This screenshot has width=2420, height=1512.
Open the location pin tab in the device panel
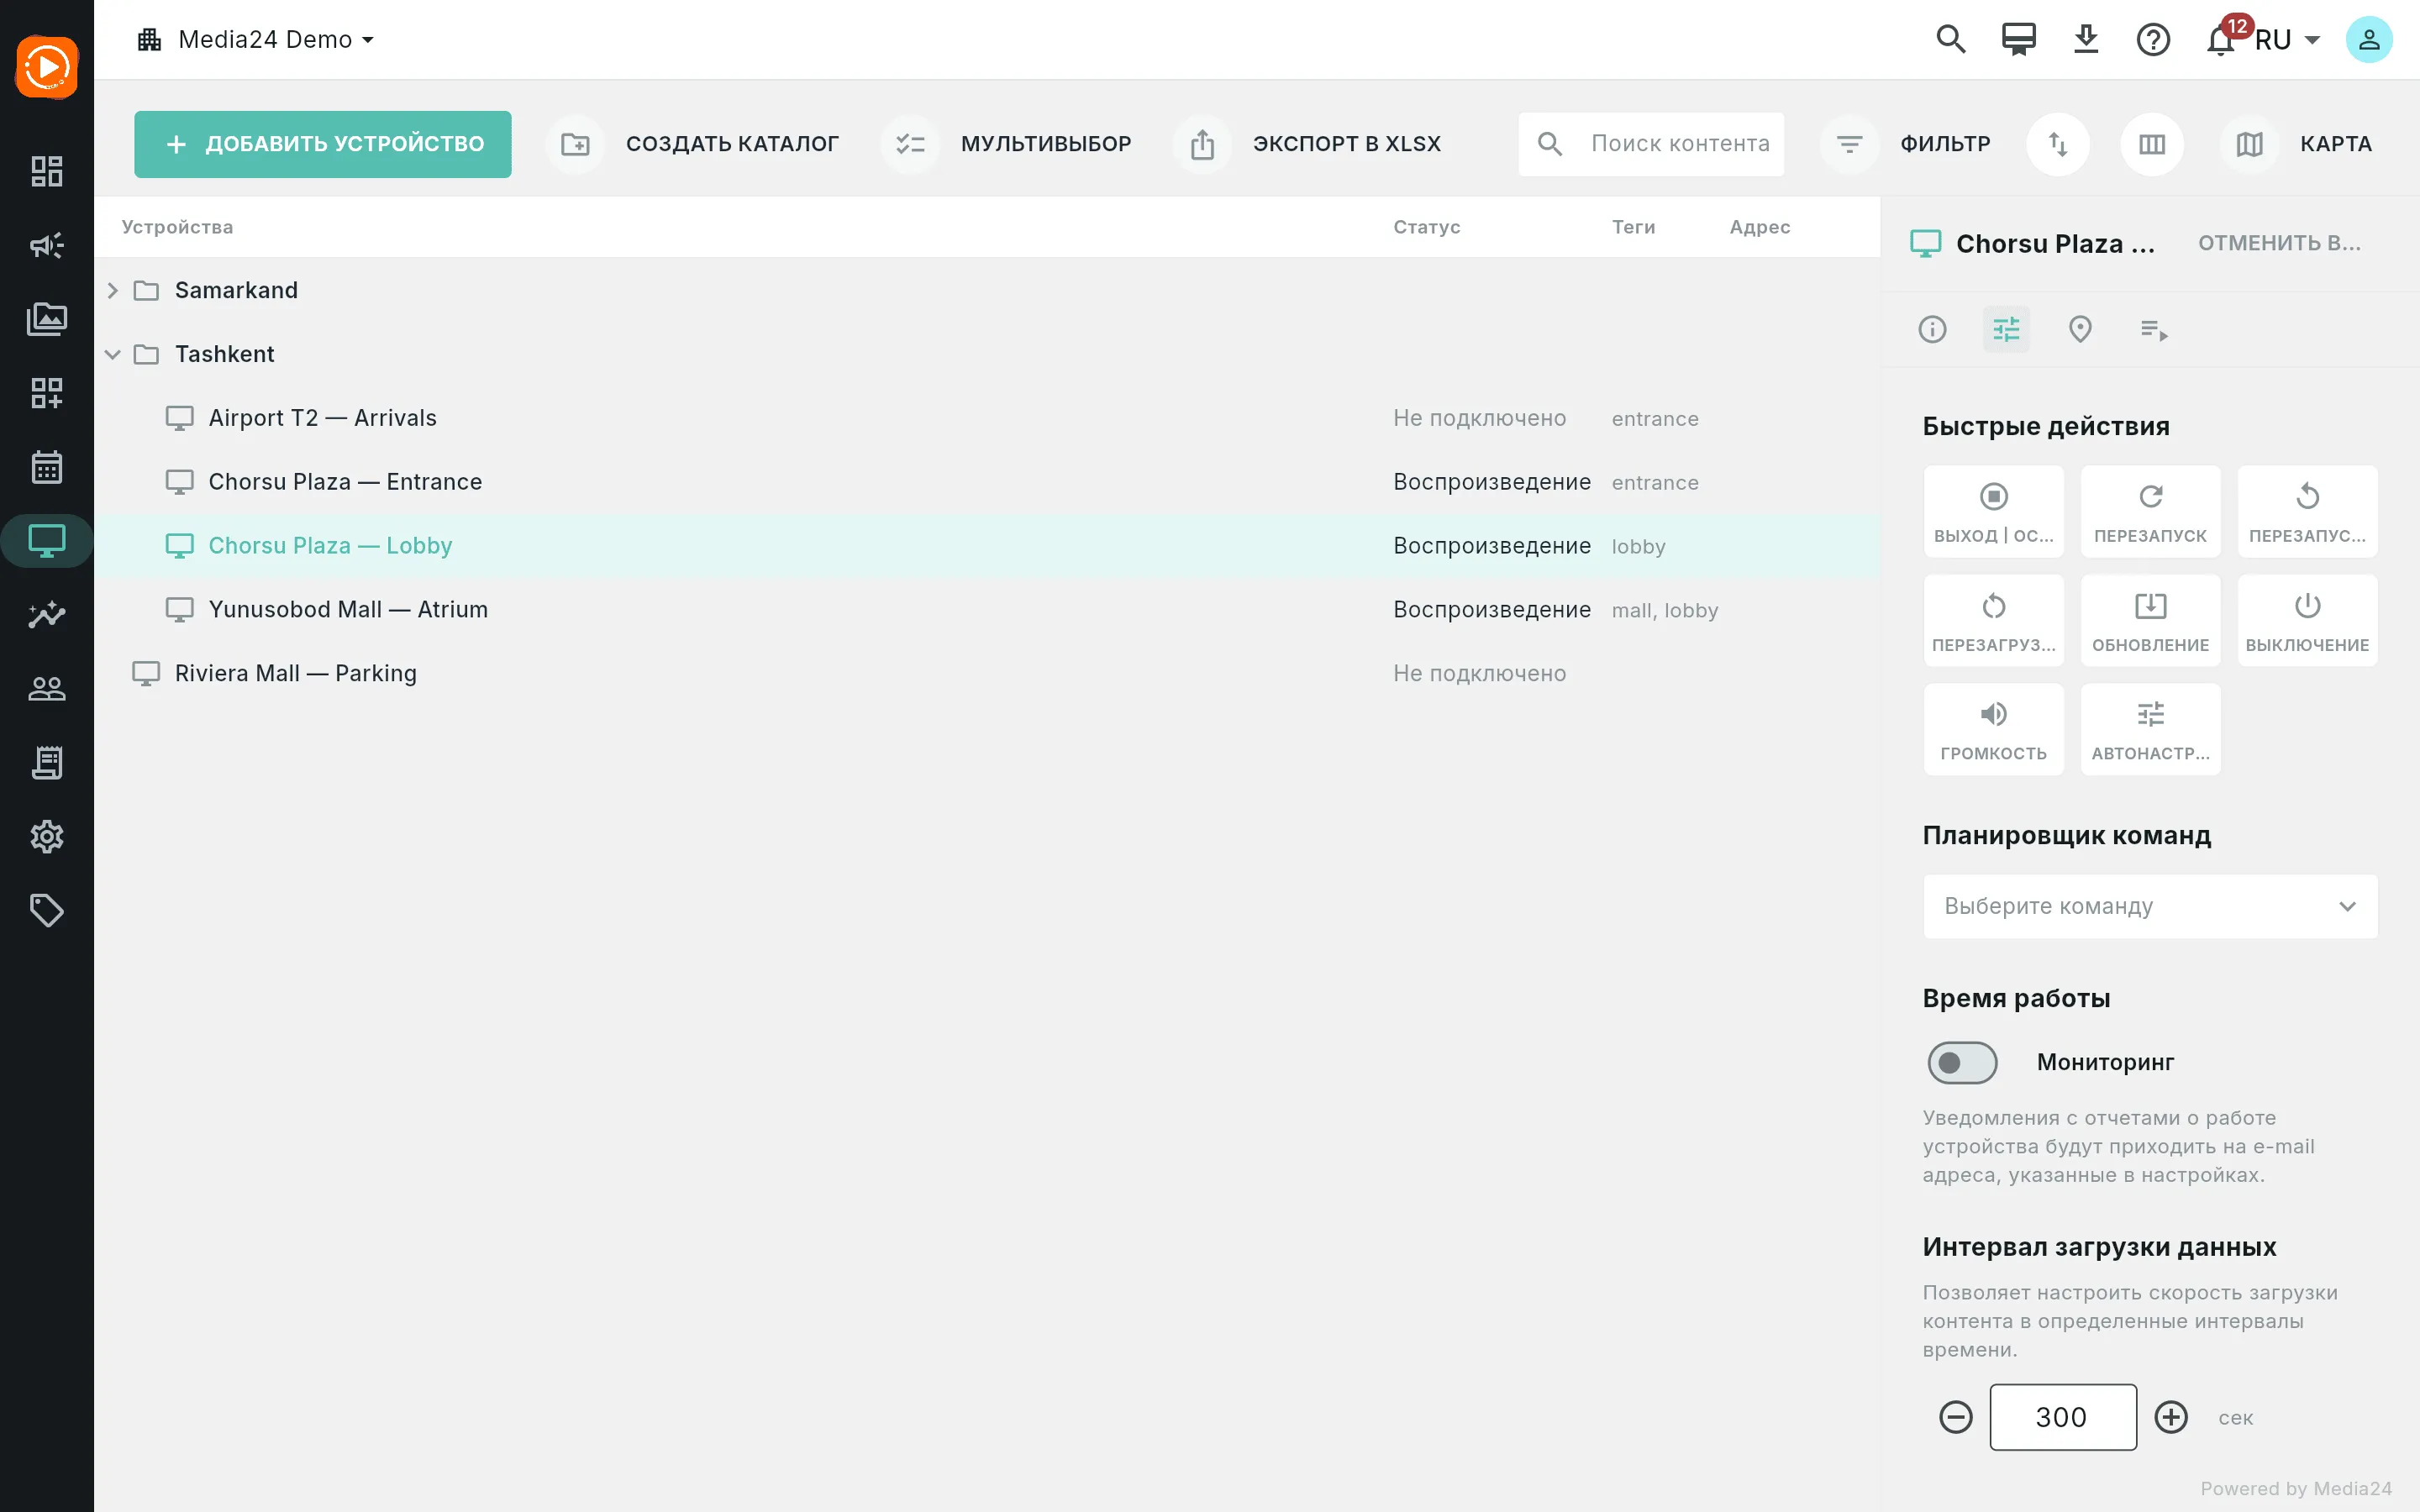[2080, 329]
